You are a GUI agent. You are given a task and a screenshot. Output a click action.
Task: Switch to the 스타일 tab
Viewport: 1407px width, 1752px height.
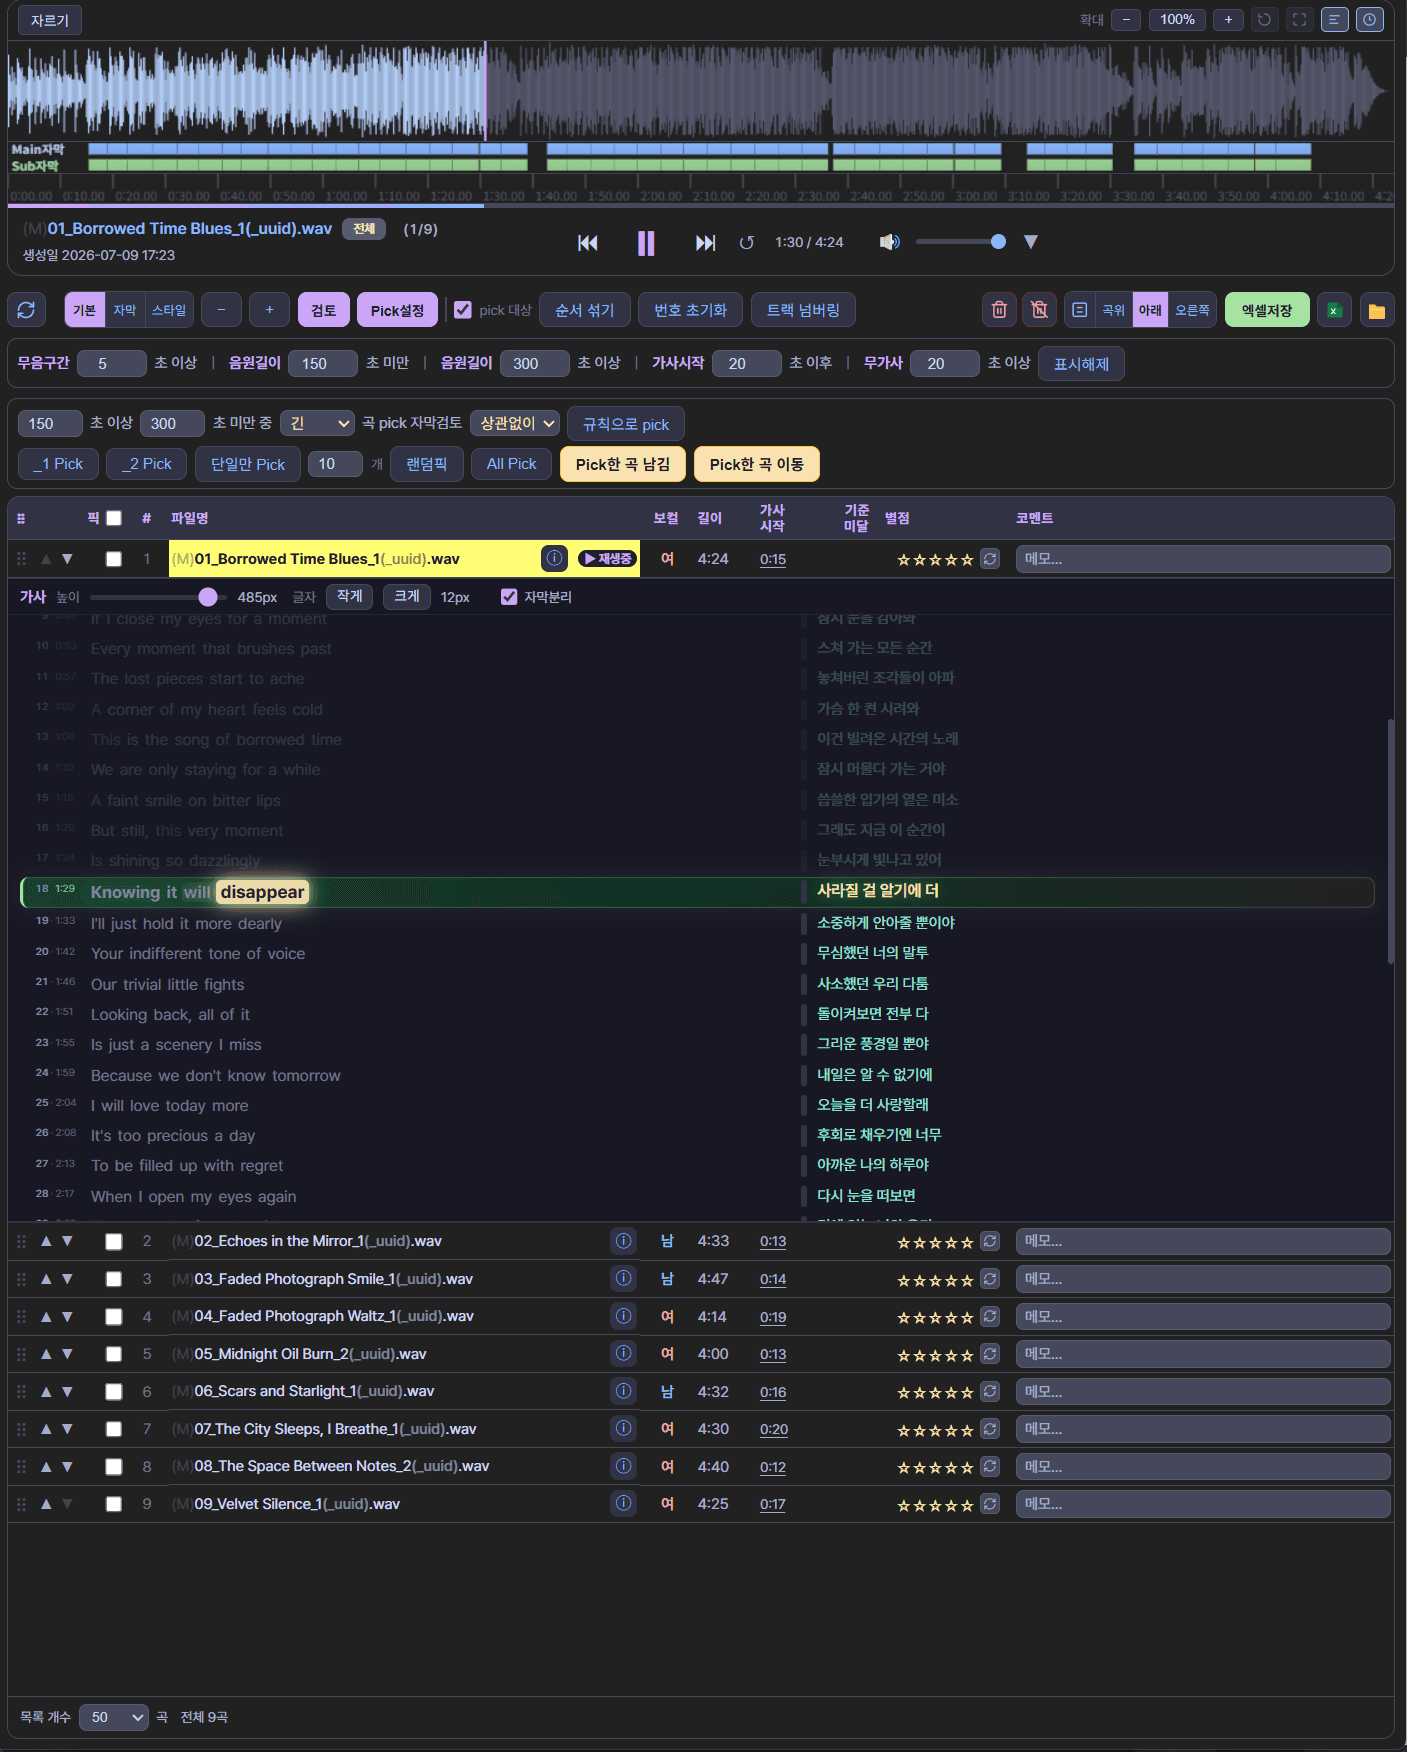coord(169,310)
